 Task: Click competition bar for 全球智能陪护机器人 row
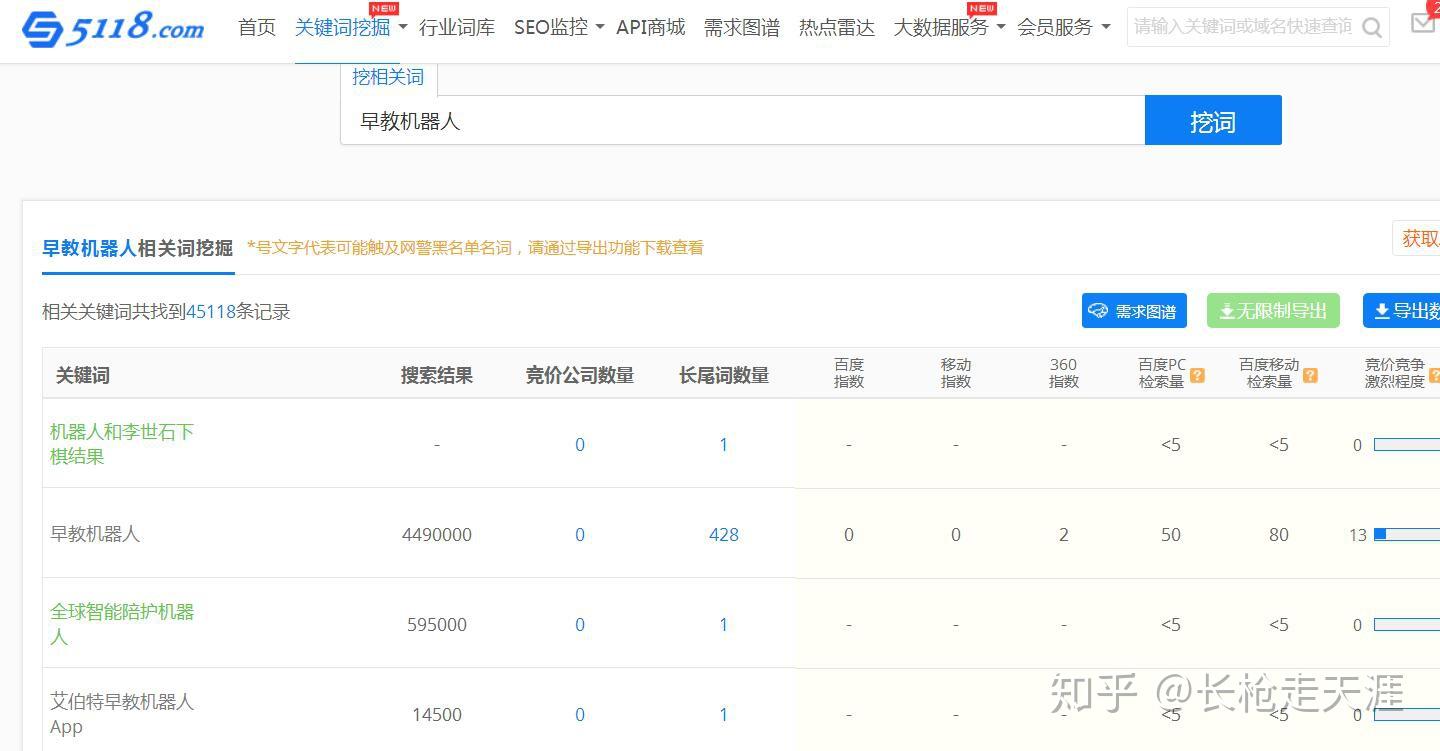(x=1407, y=625)
